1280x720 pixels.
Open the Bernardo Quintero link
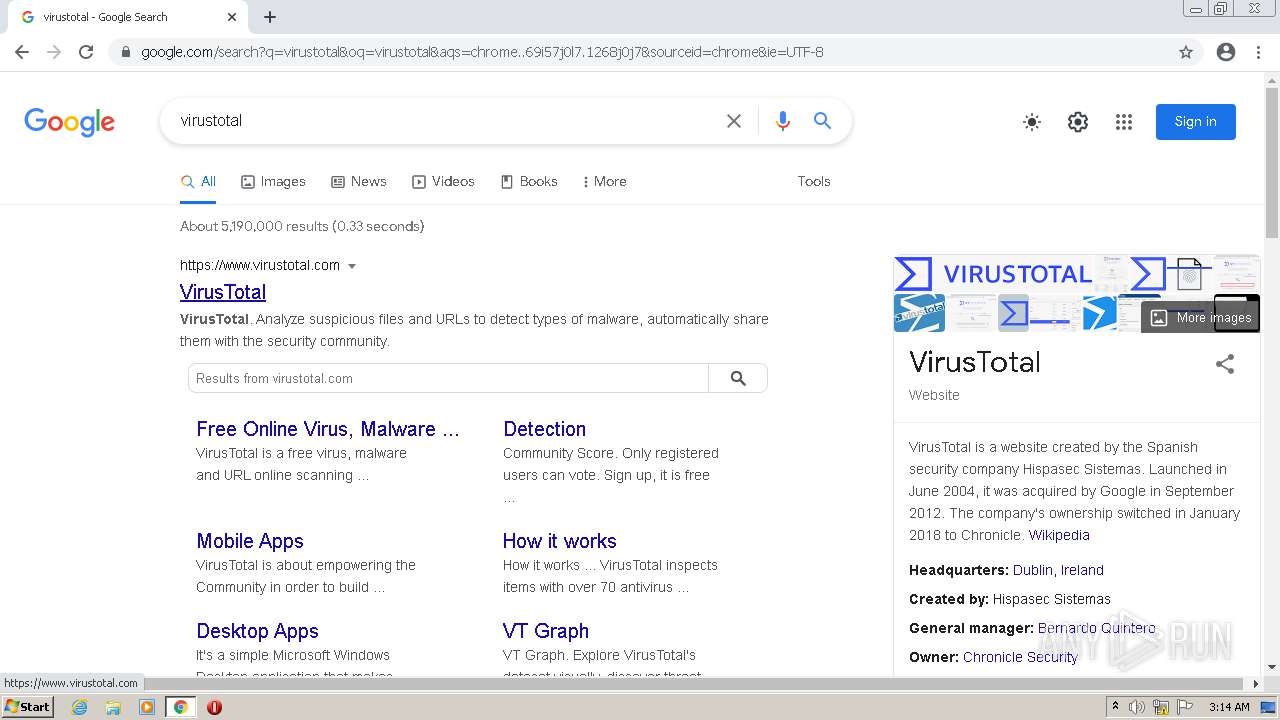point(1096,628)
